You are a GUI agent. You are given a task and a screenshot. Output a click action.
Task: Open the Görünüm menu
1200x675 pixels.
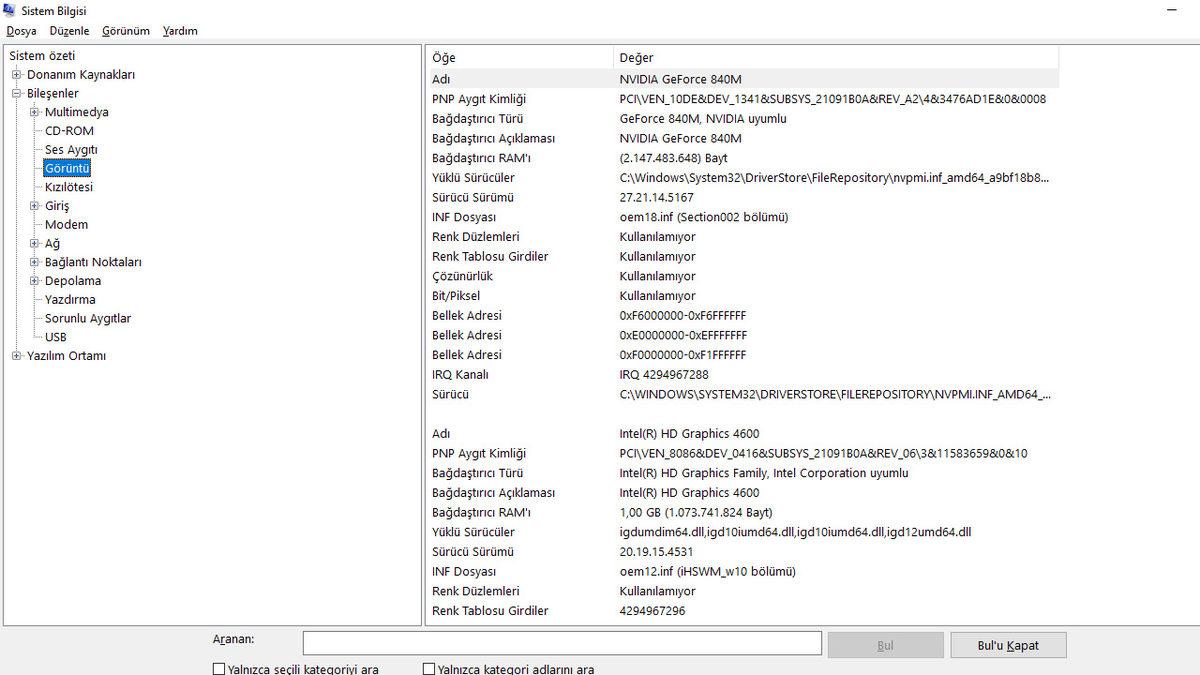[125, 31]
